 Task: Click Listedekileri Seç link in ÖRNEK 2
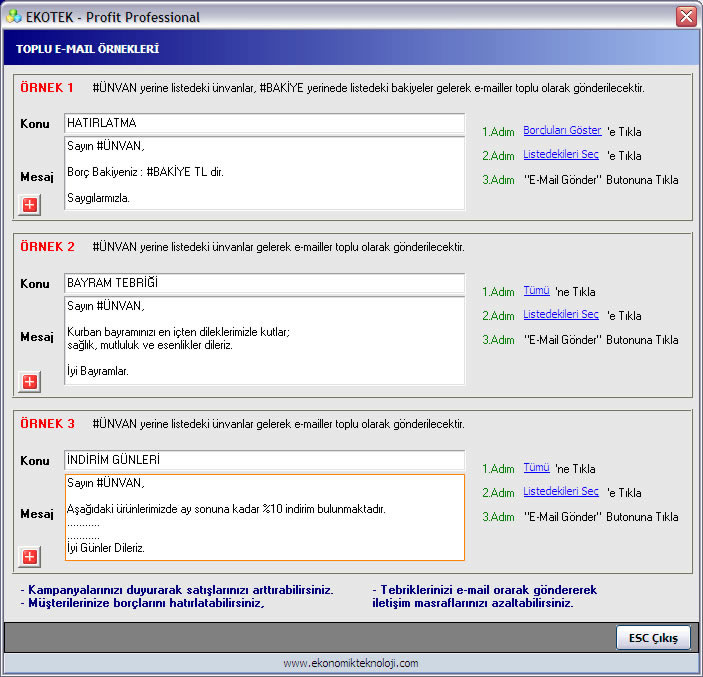pos(561,315)
